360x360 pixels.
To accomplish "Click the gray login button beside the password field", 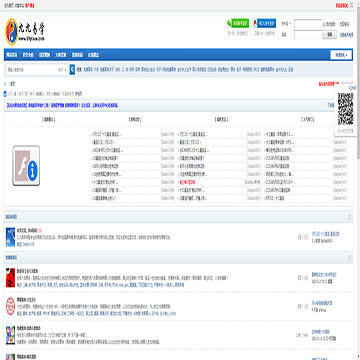I will [330, 34].
